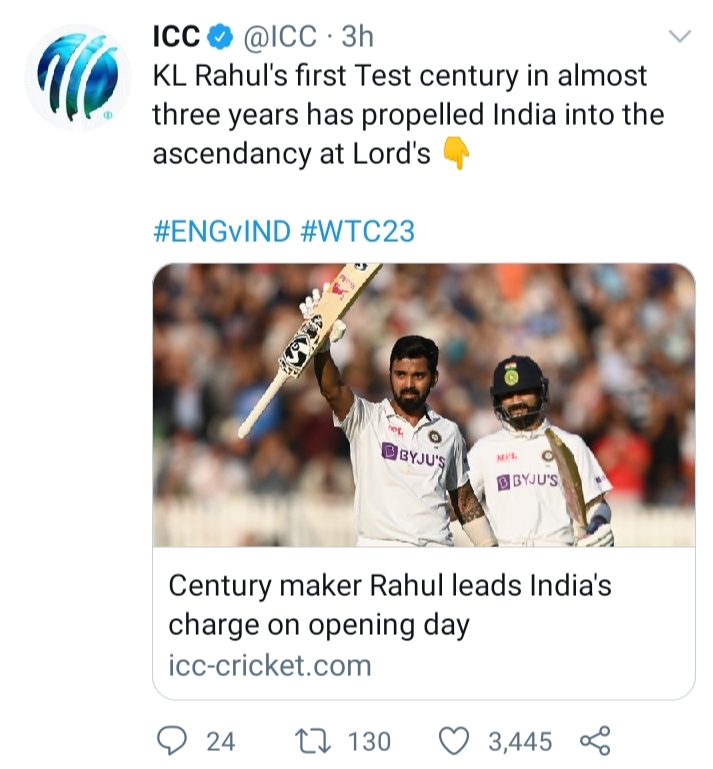Click the tweet text about KL Rahul's century
This screenshot has height=769, width=713.
[398, 114]
